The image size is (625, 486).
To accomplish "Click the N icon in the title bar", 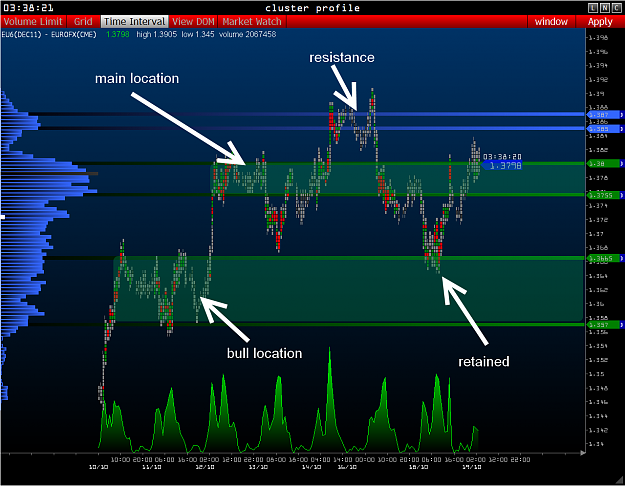I will point(605,8).
